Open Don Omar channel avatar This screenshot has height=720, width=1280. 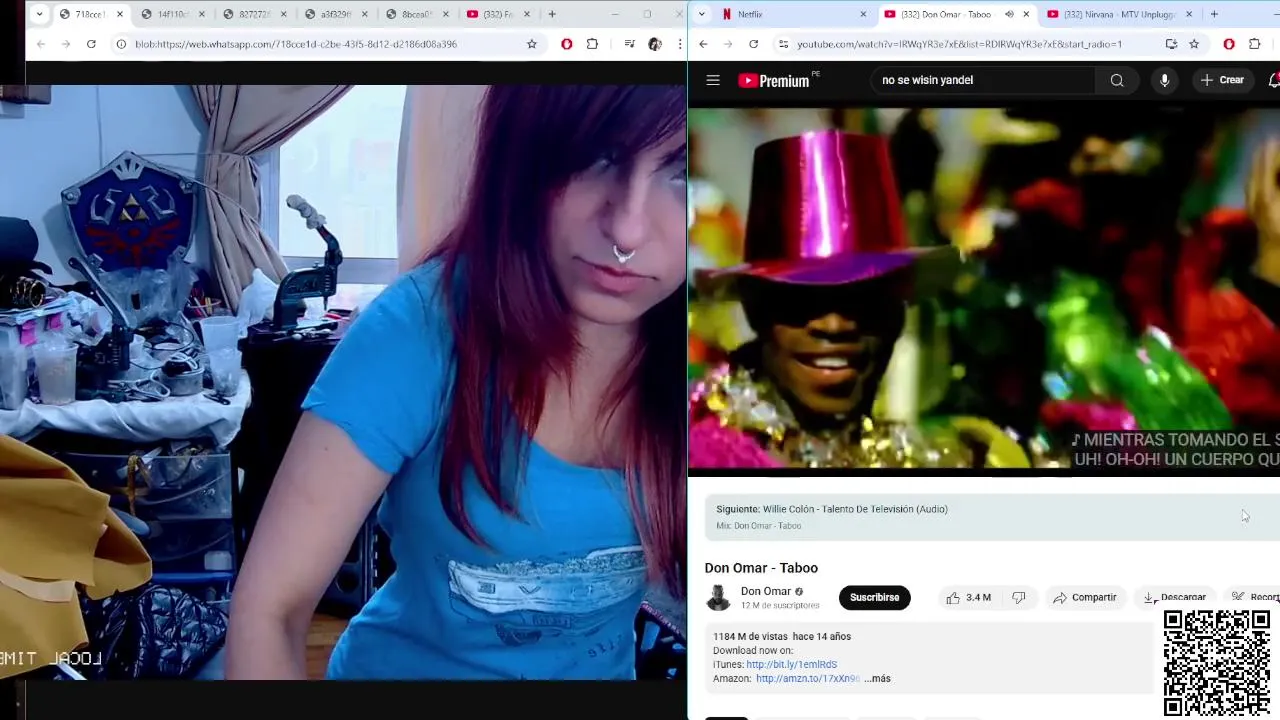718,598
